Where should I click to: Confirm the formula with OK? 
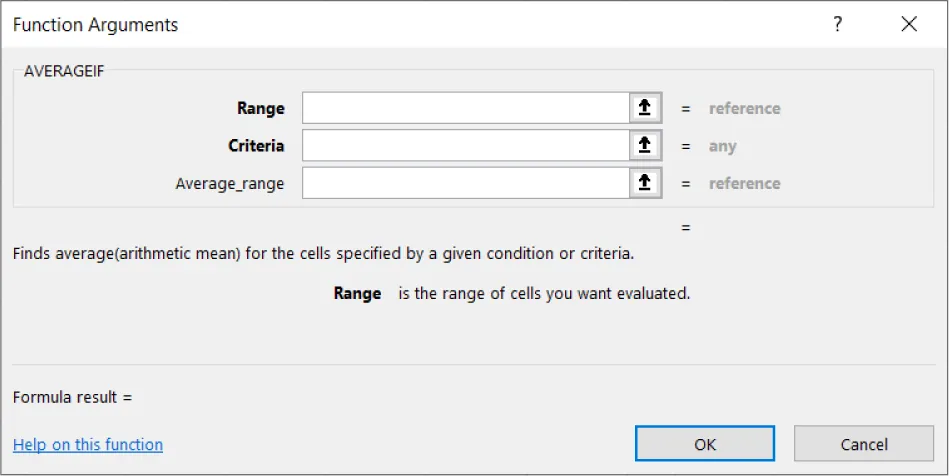tap(705, 444)
